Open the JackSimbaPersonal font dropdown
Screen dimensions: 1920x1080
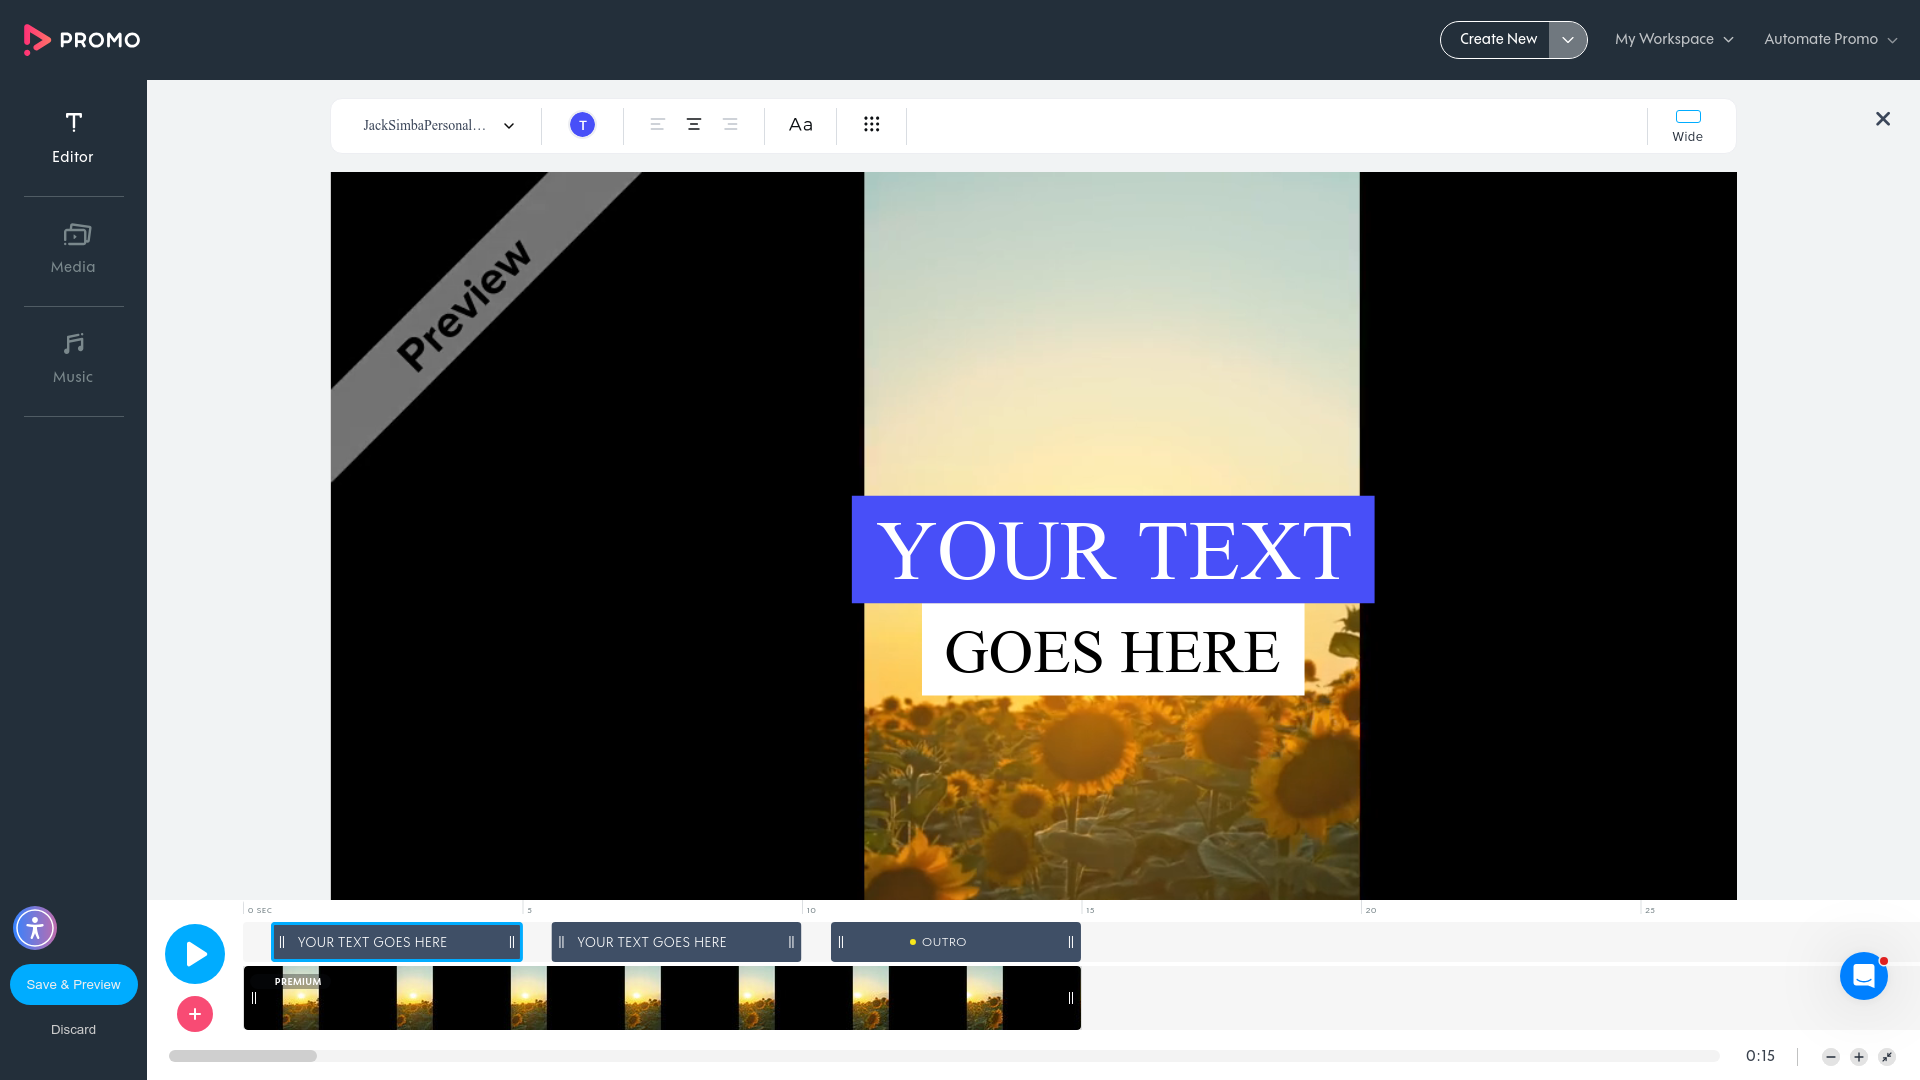click(435, 125)
